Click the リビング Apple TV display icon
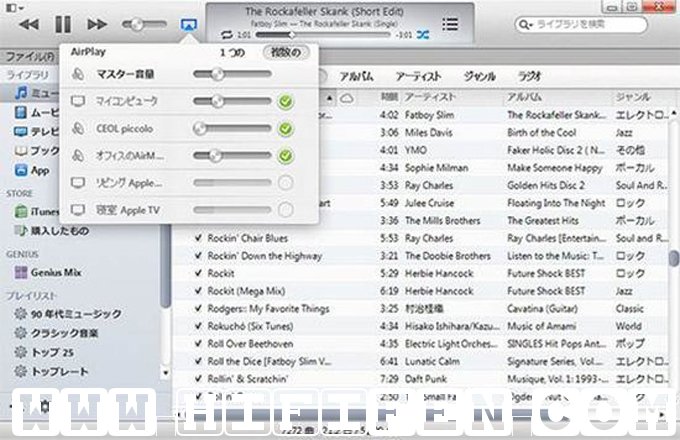The image size is (680, 440). (x=78, y=183)
